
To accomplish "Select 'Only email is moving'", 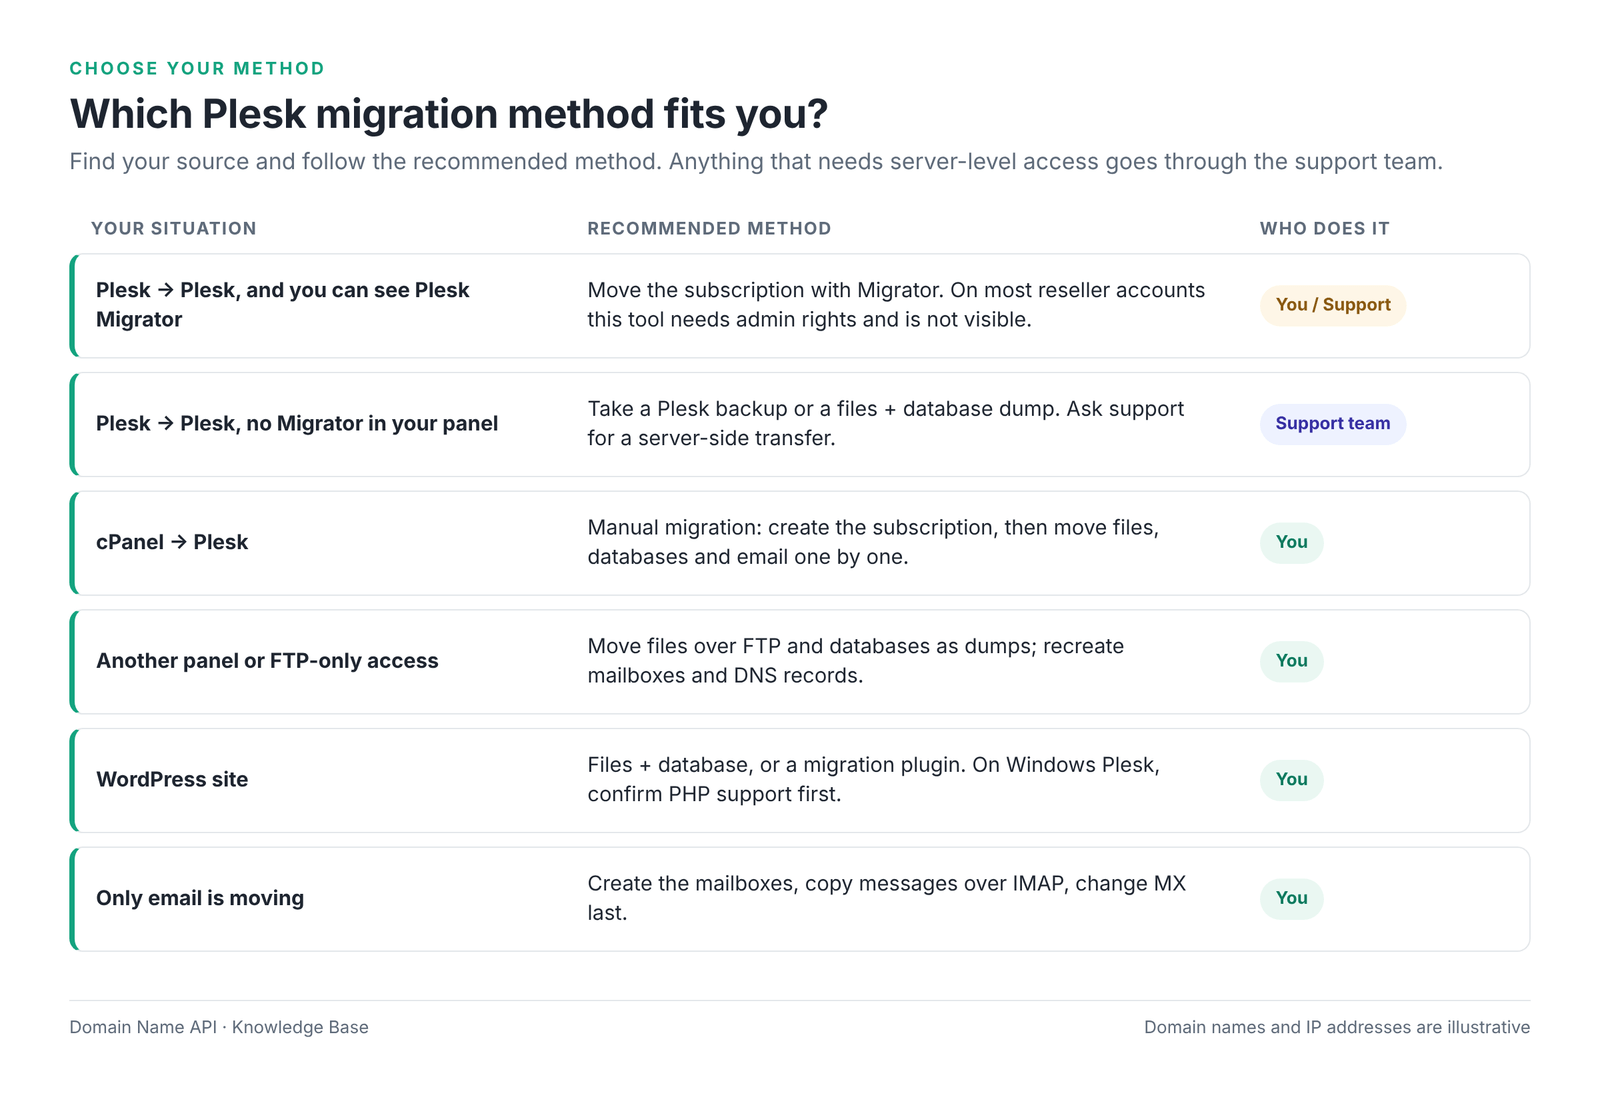I will tap(200, 898).
